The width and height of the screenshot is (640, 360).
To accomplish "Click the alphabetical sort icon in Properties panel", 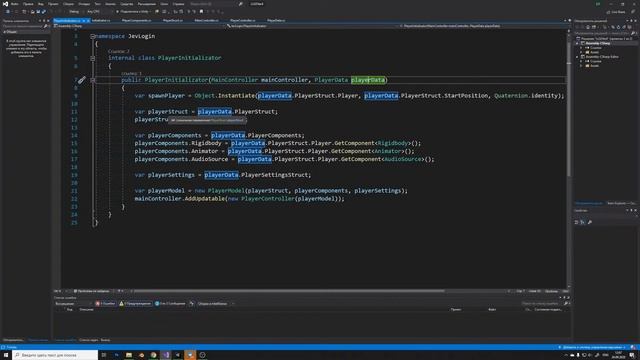I will 582,222.
